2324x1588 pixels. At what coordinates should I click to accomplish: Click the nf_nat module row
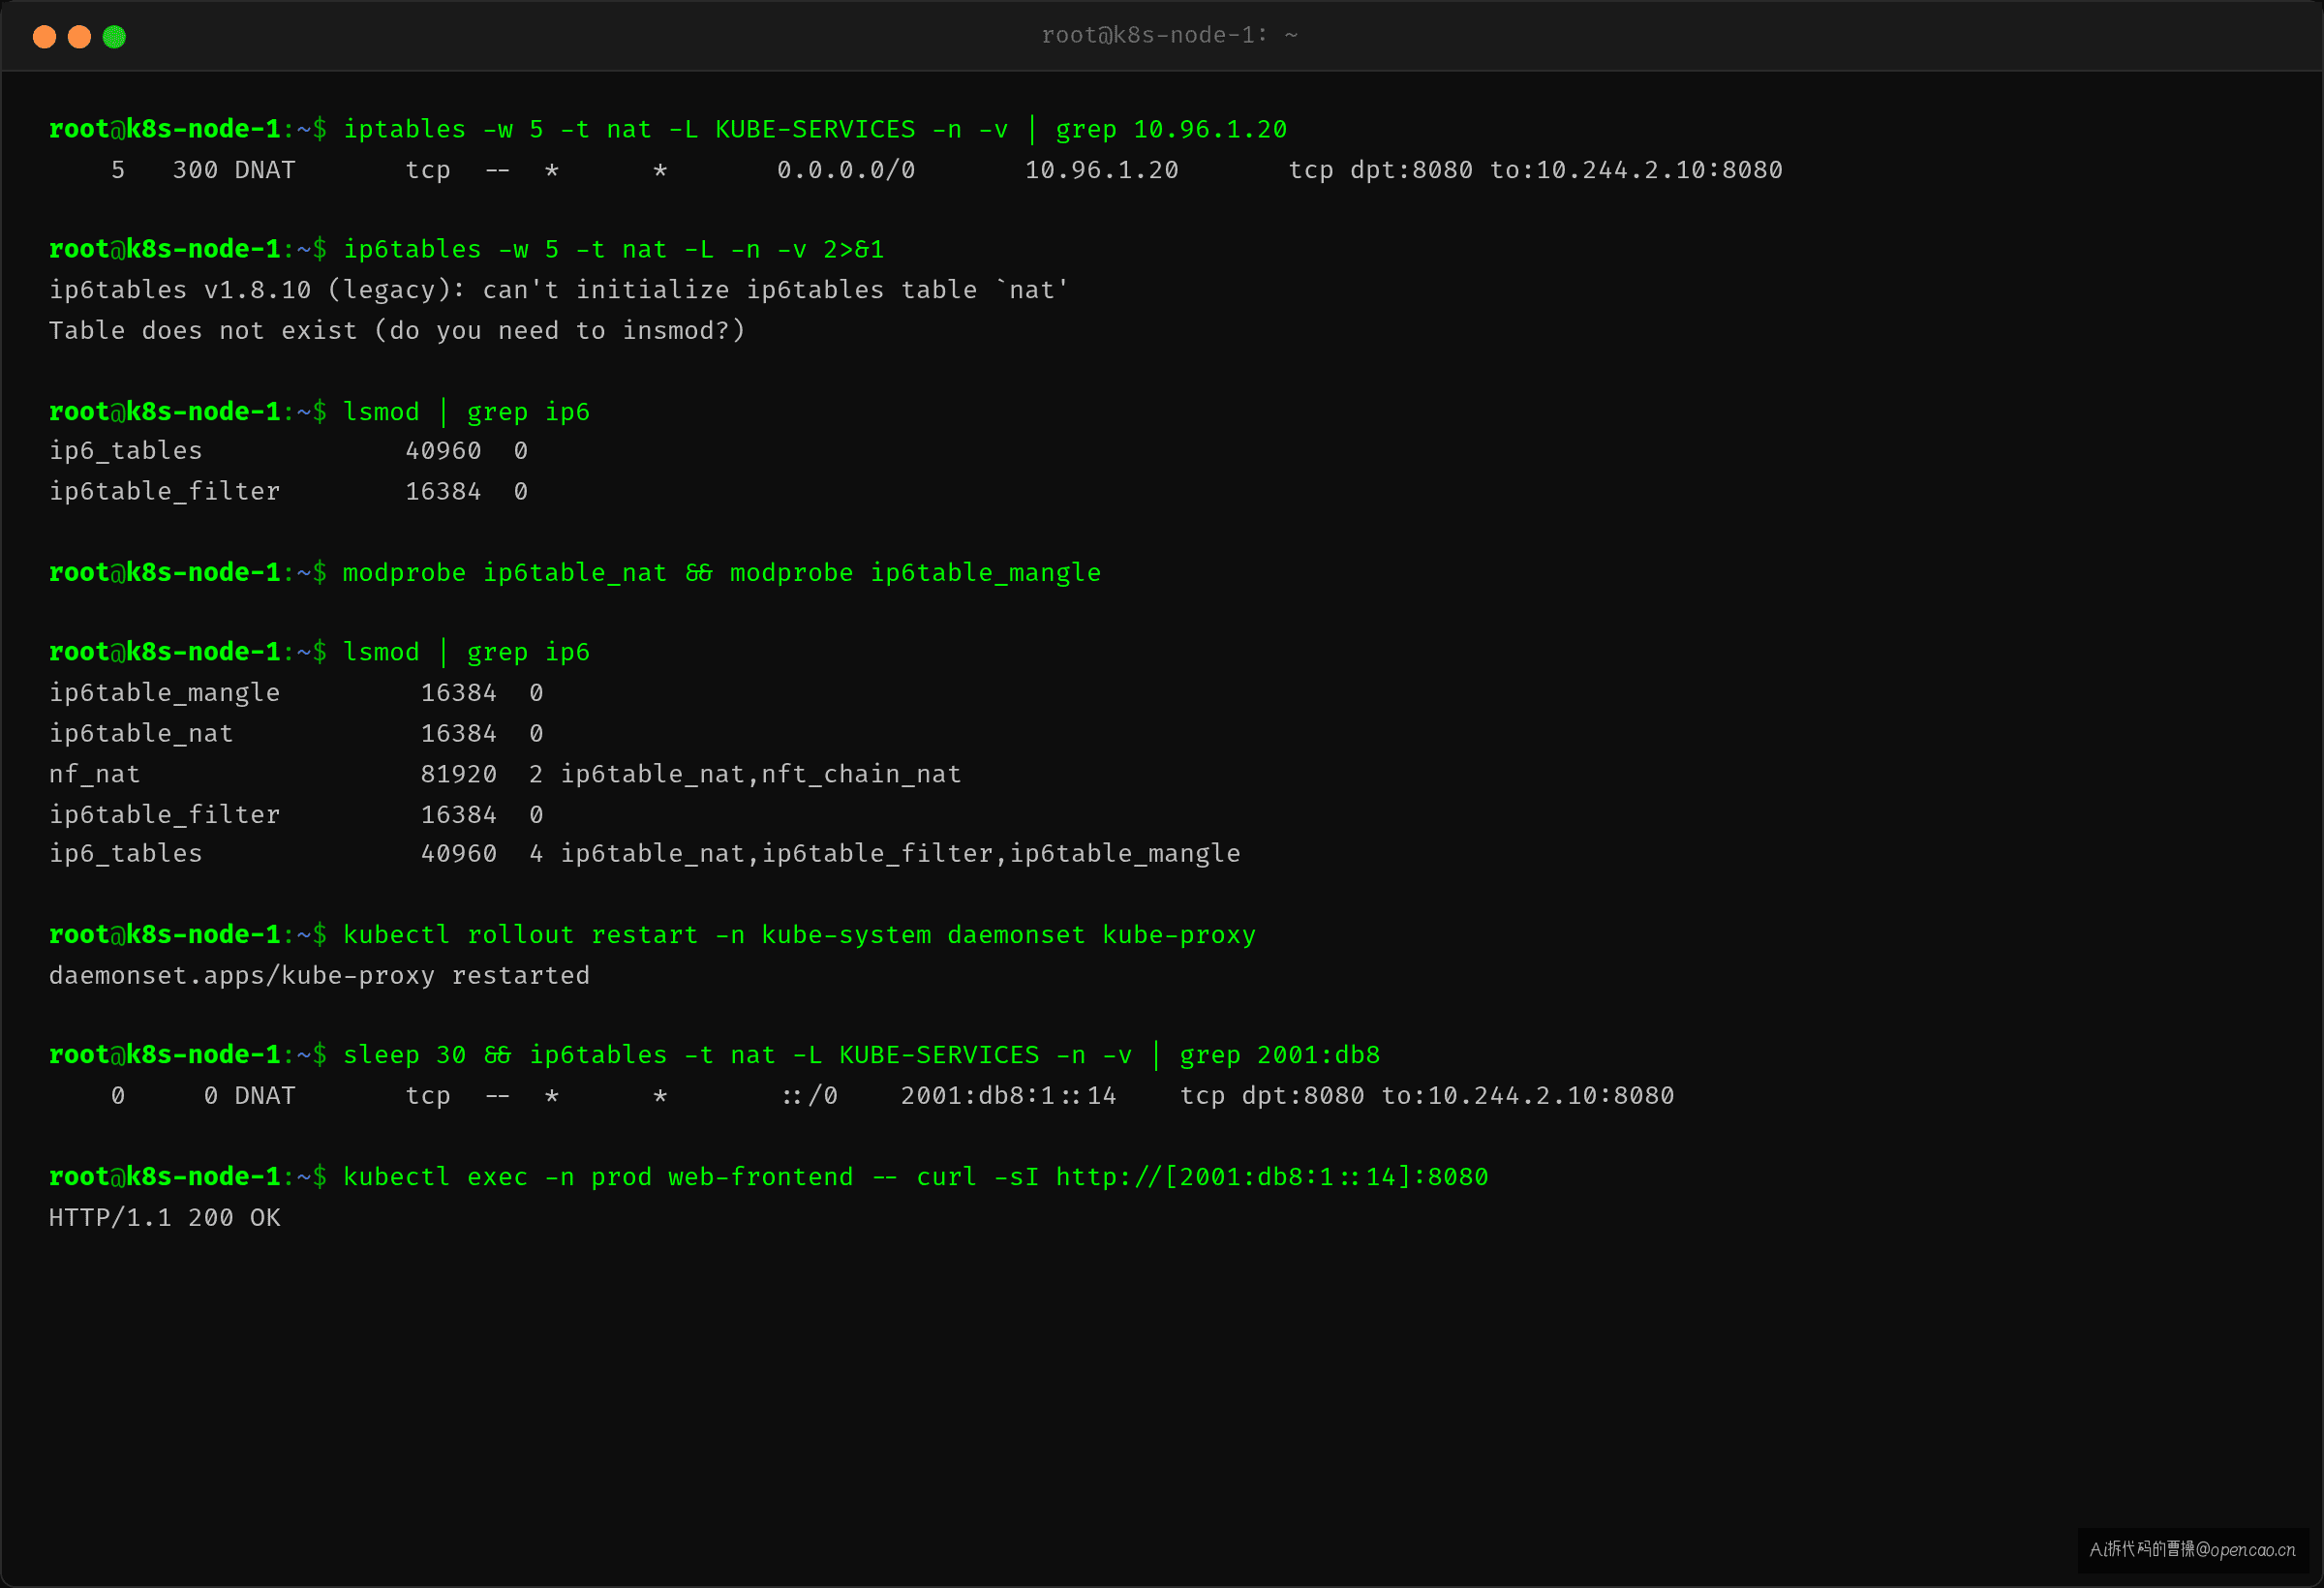tap(505, 773)
